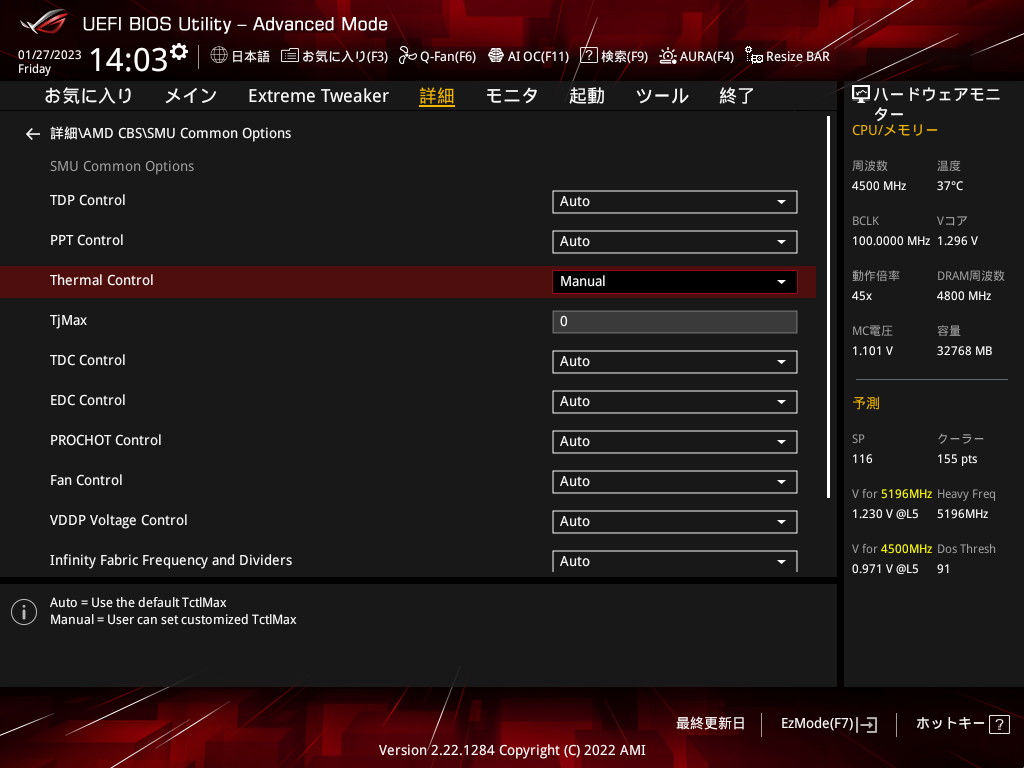Screen dimensions: 1024x768
Task: Click the globe language icon
Action: [219, 56]
